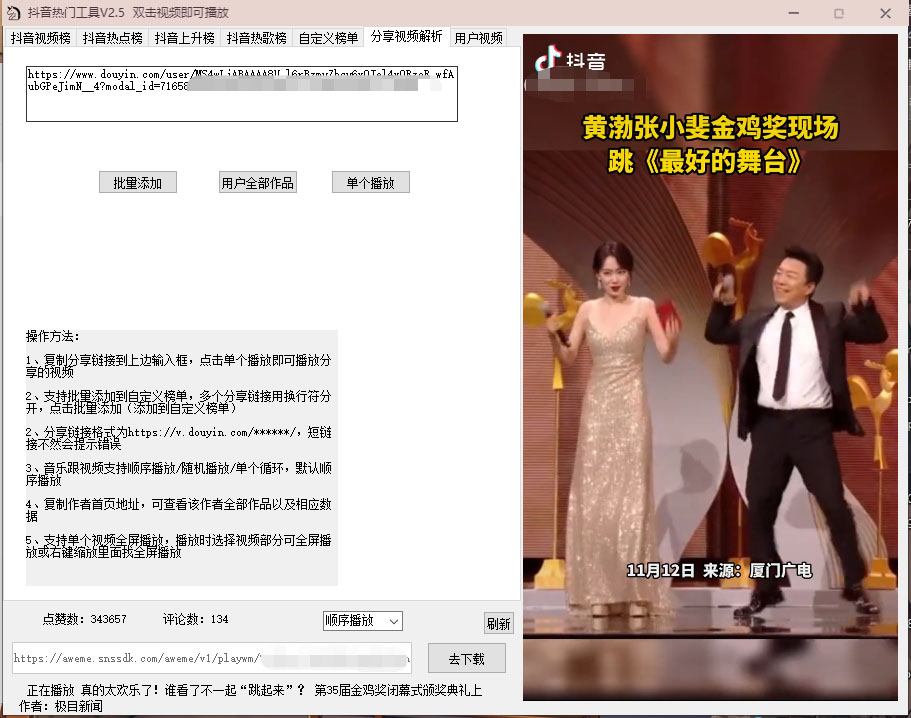911x718 pixels.
Task: Select the 分享视频解析 tab
Action: 404,37
